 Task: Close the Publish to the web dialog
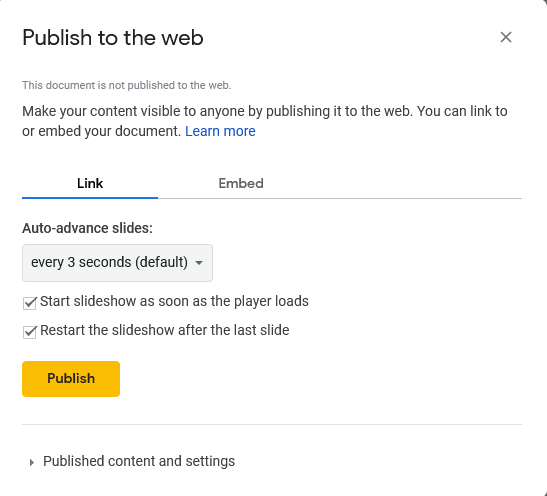tap(505, 37)
